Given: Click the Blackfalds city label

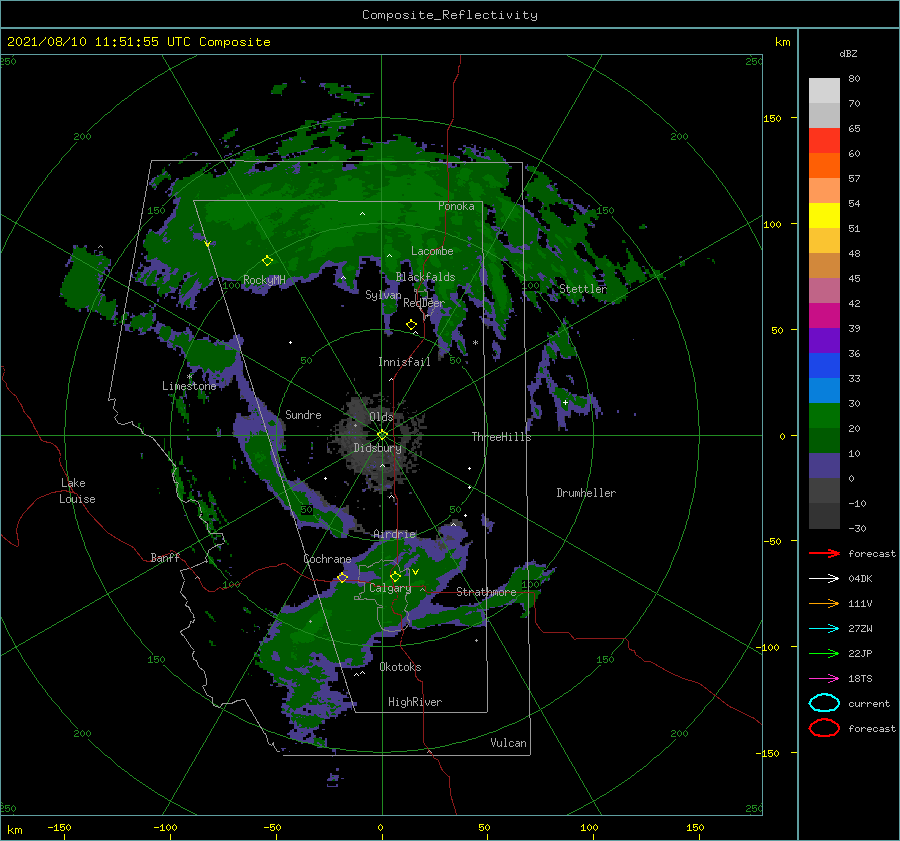Looking at the screenshot, I should 425,277.
